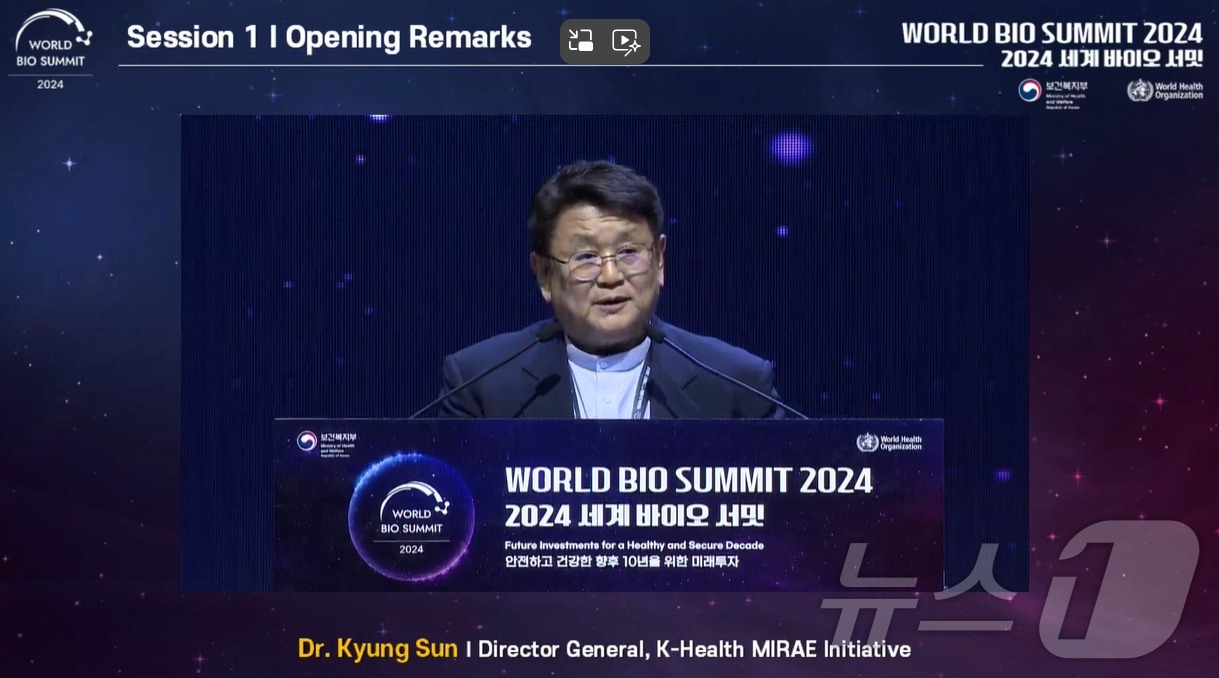
Task: Click the World Health Organization logo top-right
Action: pos(1165,90)
